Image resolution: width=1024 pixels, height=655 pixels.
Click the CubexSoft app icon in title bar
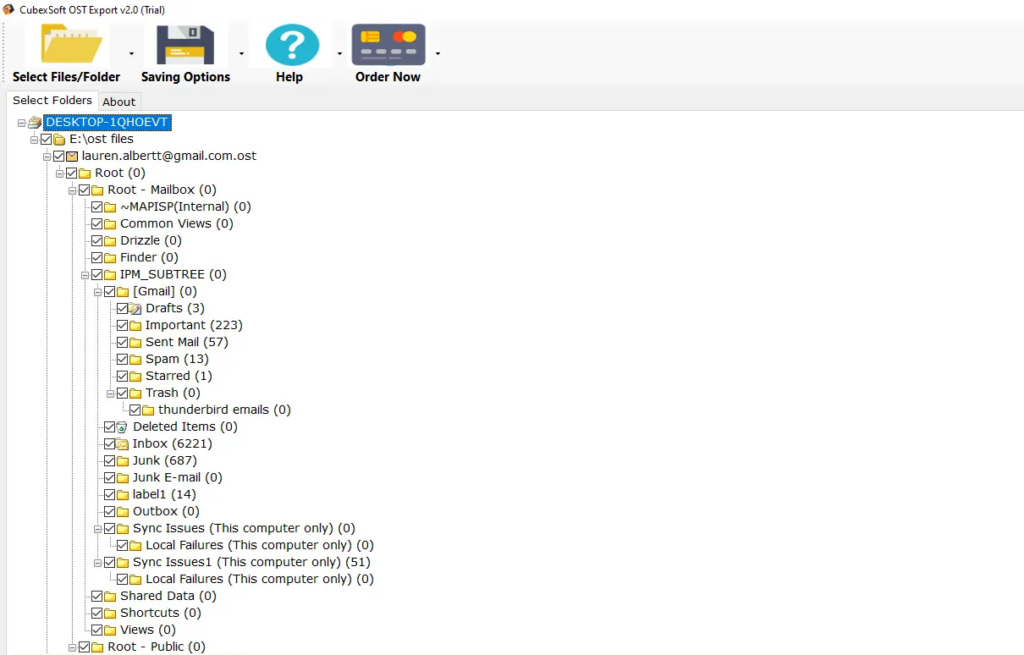(x=8, y=9)
